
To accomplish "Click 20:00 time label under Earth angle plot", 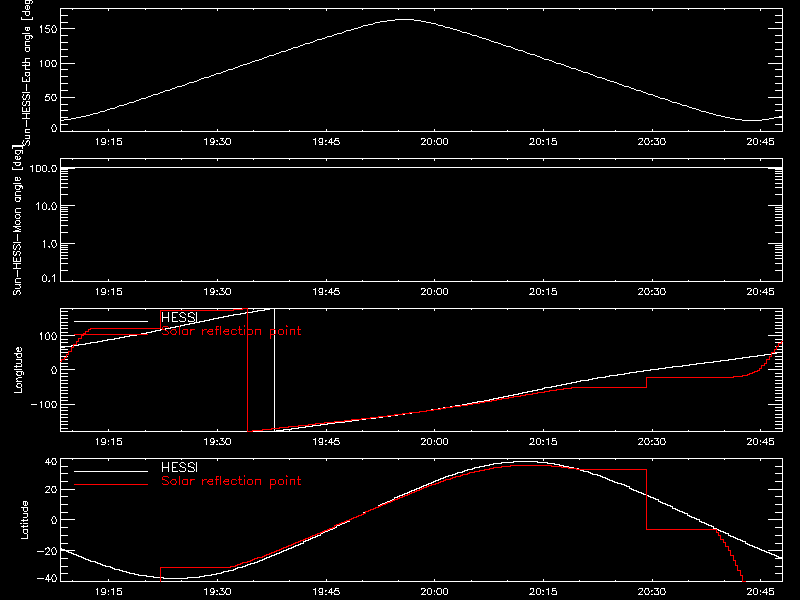I will tap(434, 142).
